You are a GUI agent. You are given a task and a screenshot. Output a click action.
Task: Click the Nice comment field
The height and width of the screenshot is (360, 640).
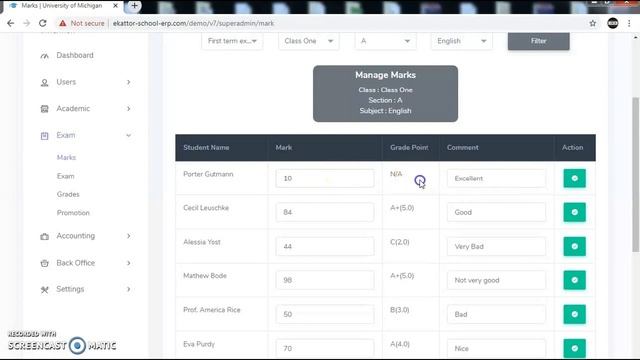pyautogui.click(x=496, y=348)
